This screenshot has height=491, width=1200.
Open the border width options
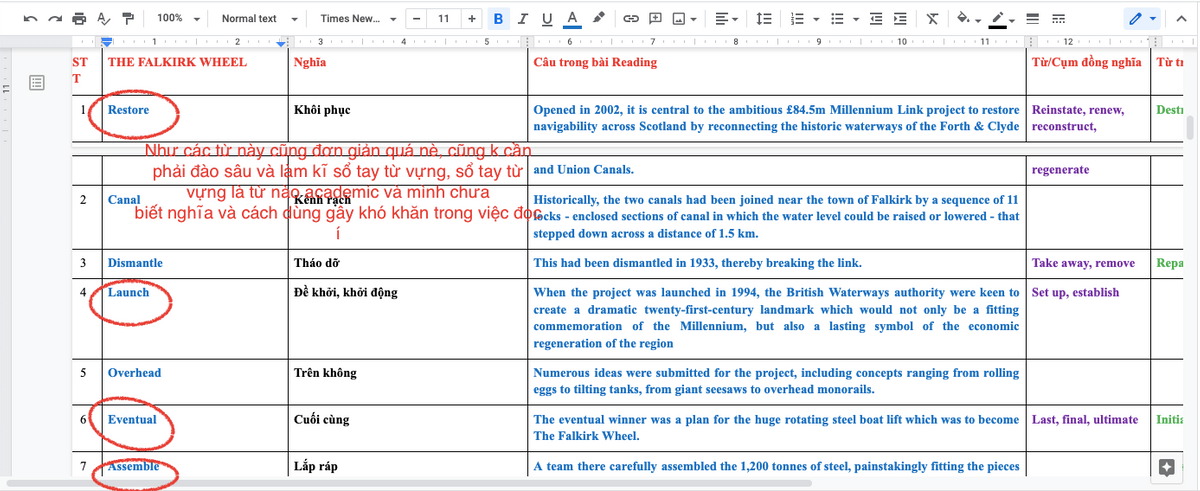coord(1033,18)
